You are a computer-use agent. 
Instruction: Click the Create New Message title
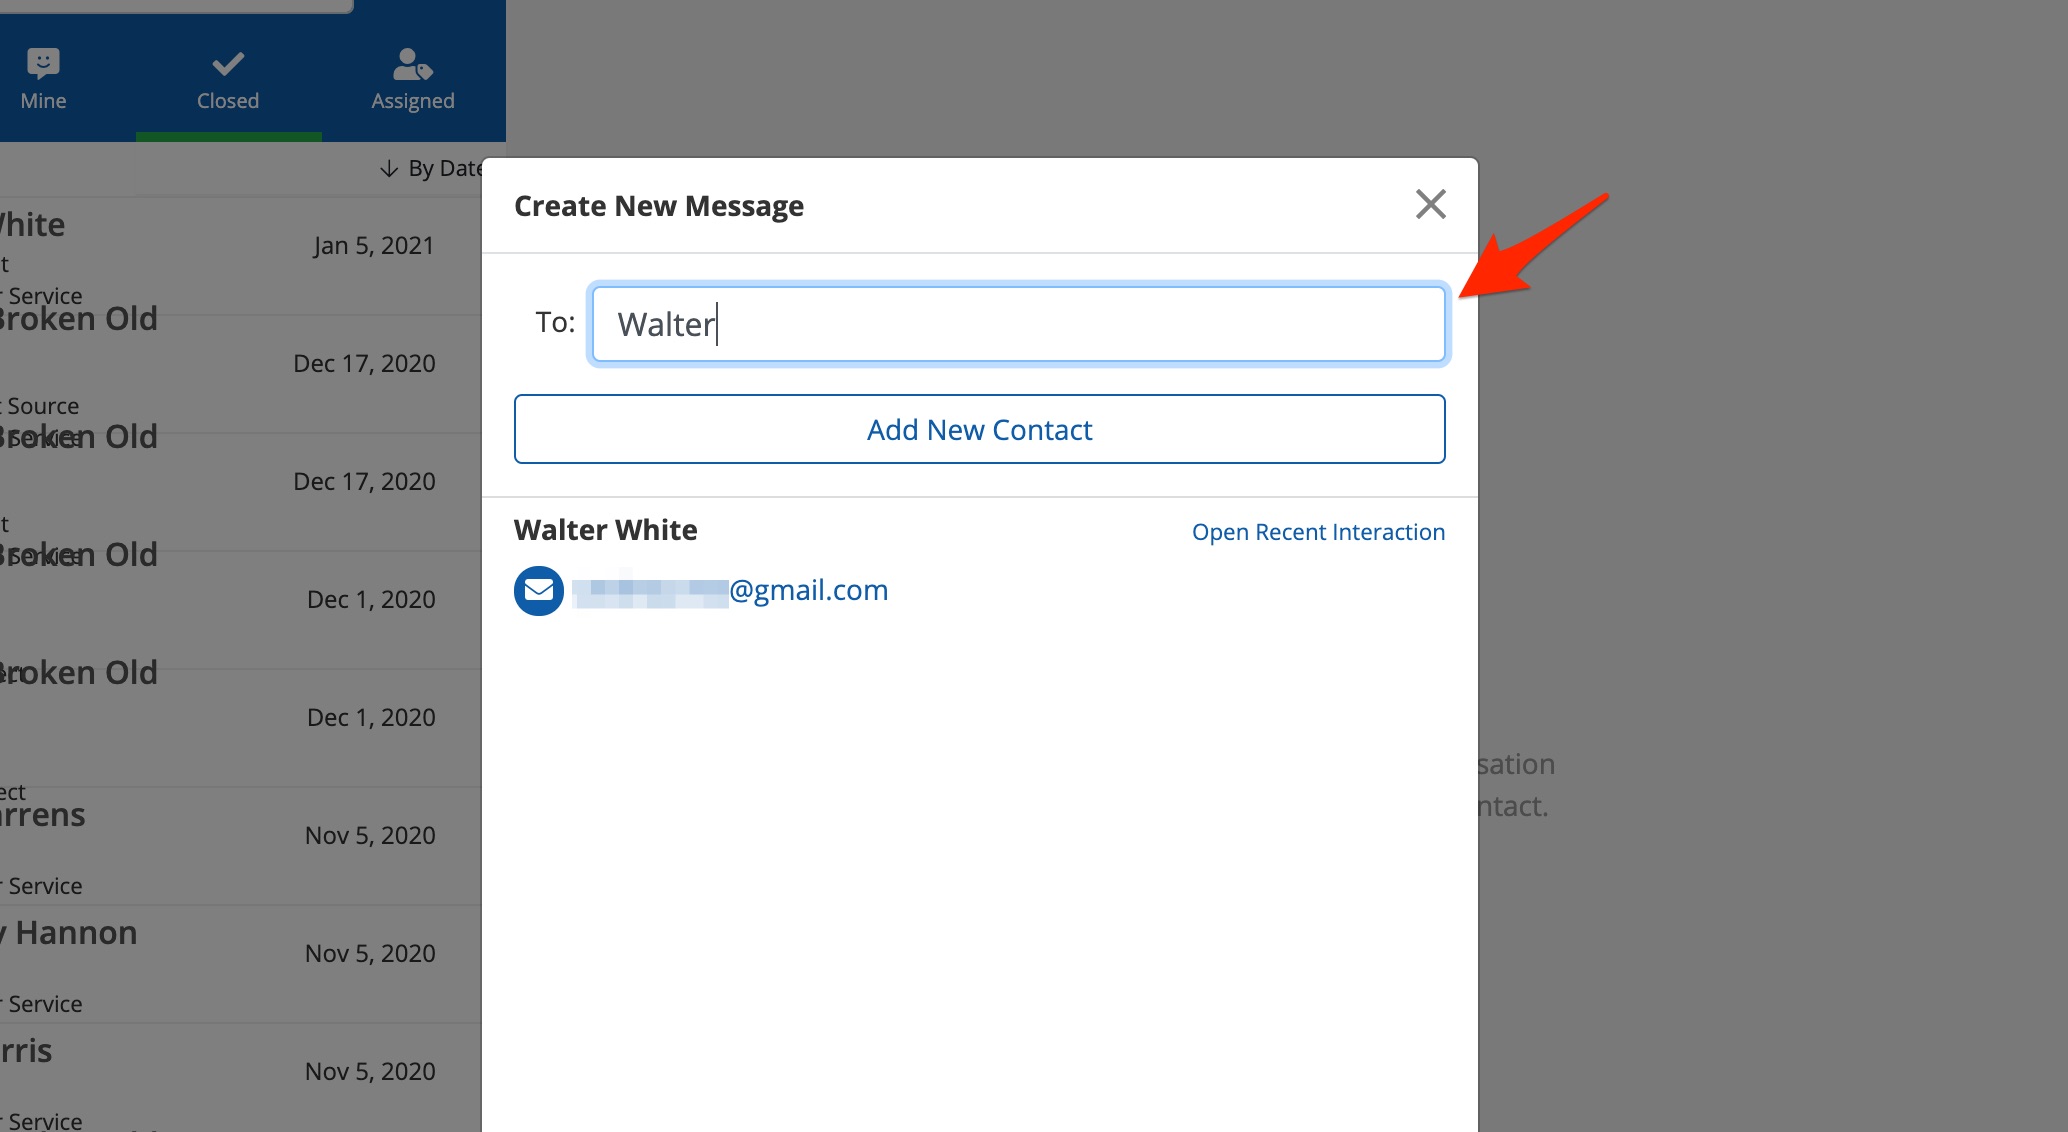point(658,206)
